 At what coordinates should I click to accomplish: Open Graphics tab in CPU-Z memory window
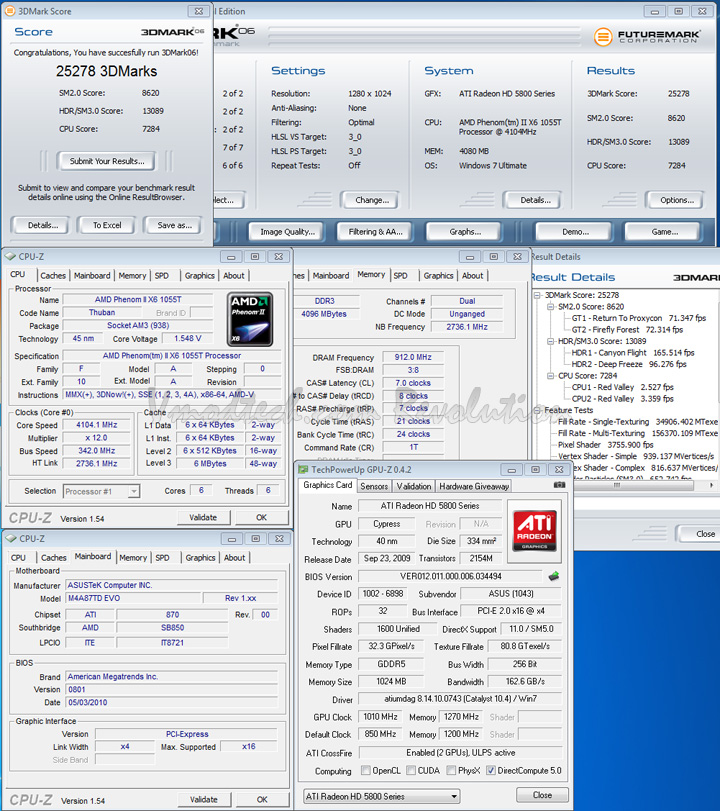(x=438, y=276)
